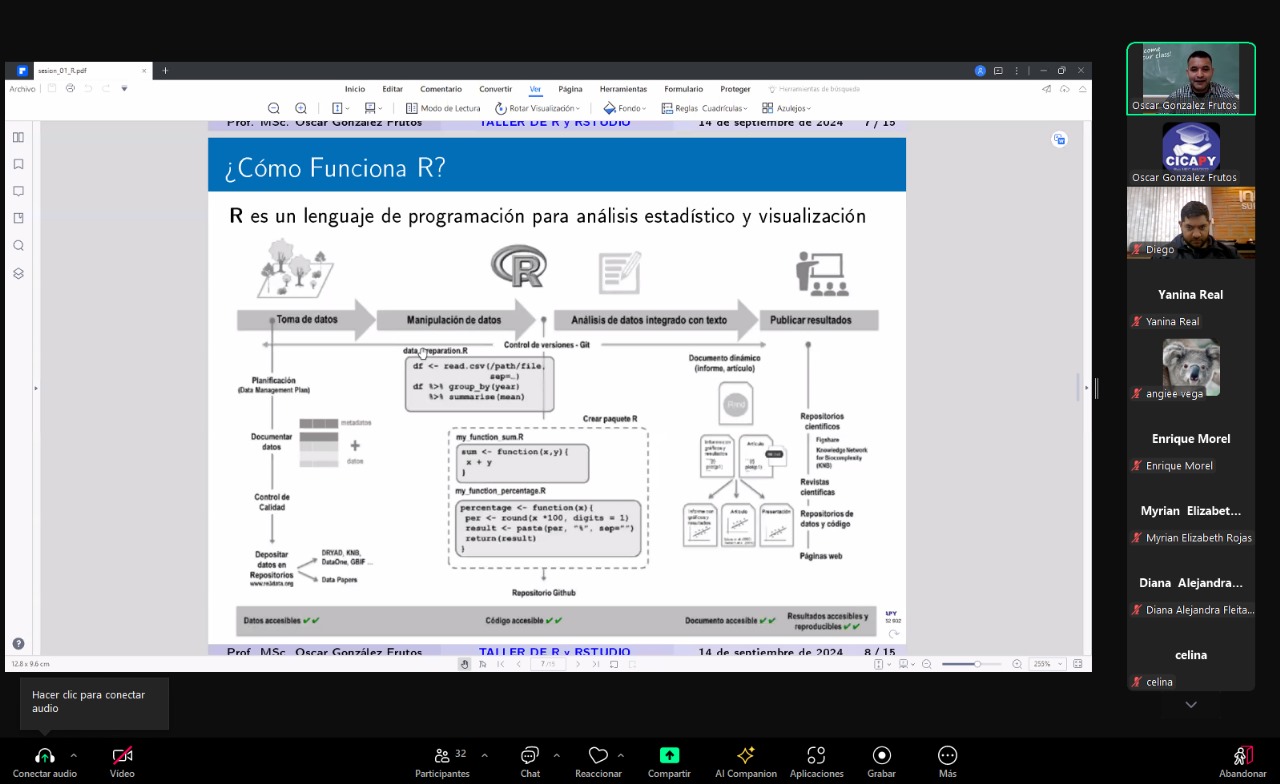
Task: Switch to the Herramientas tab
Action: coord(623,89)
